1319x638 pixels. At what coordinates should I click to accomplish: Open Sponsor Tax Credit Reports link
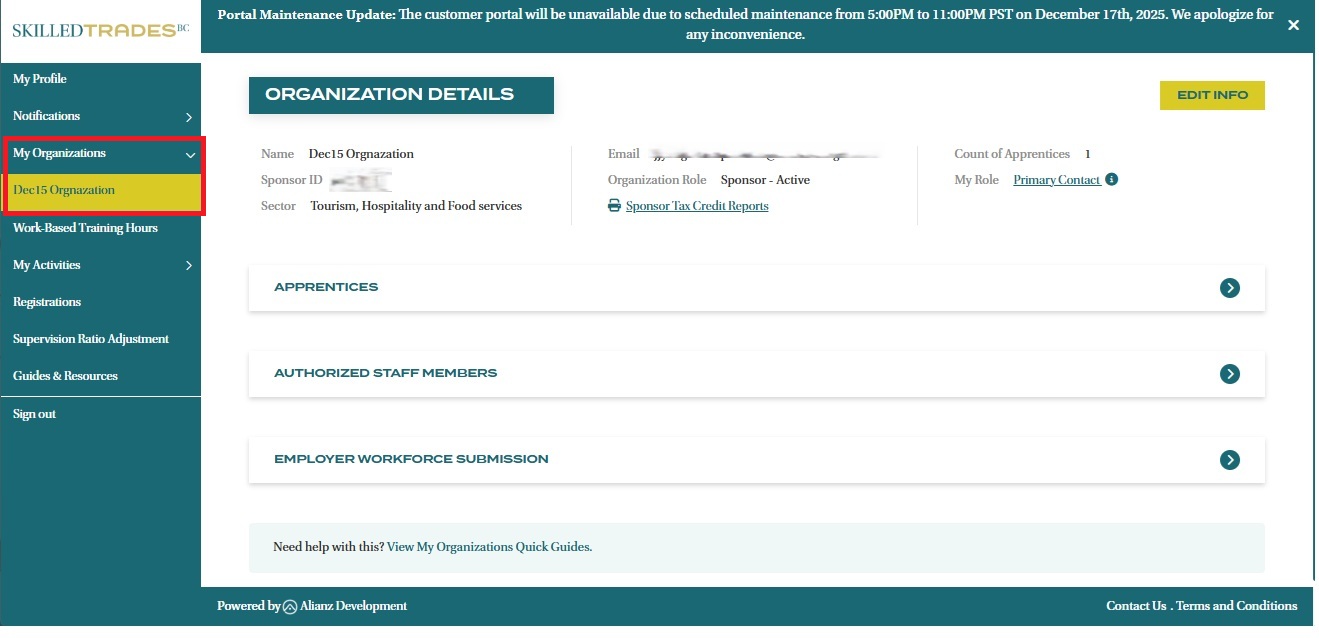697,206
